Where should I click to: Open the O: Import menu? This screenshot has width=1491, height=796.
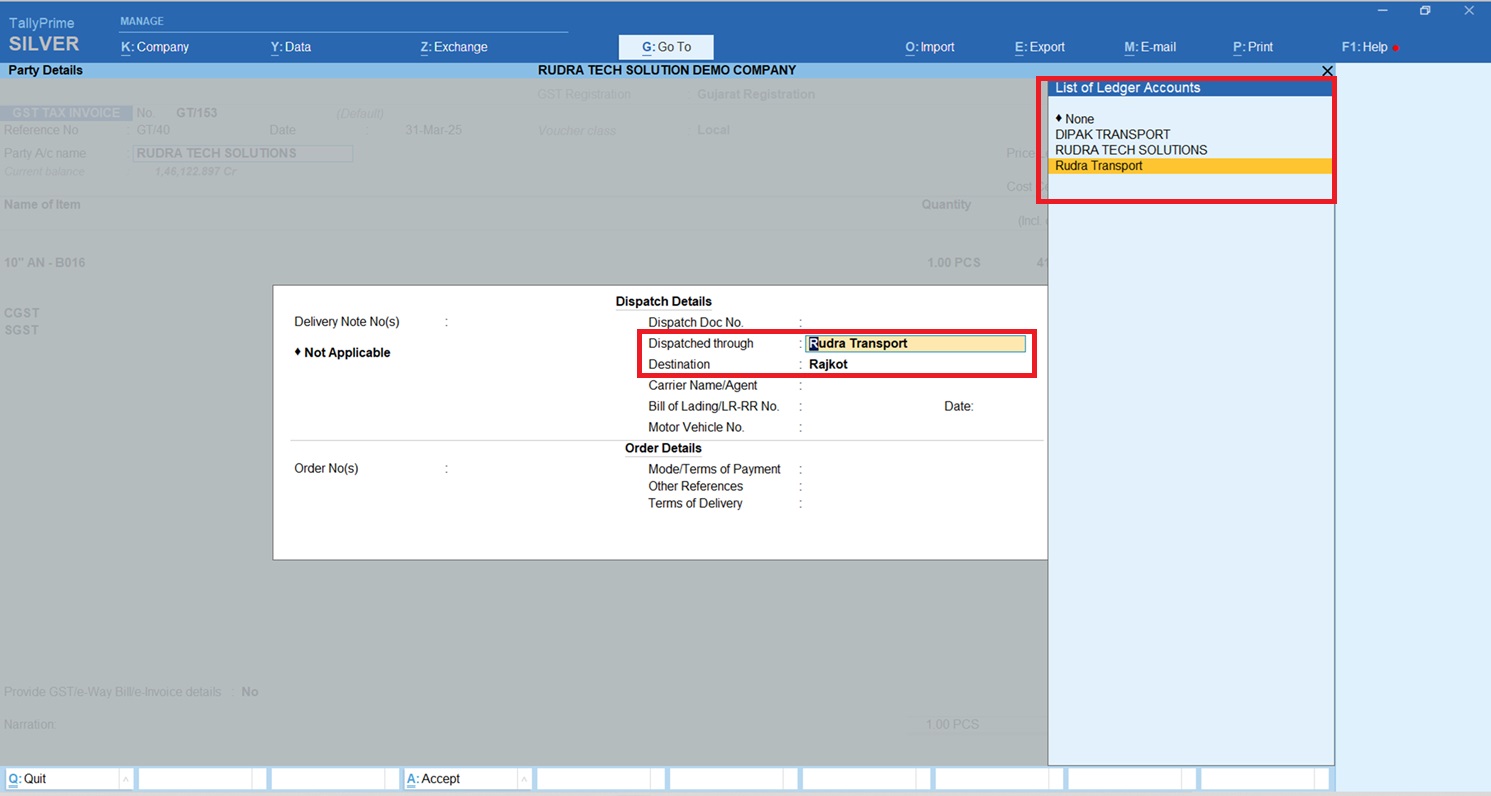click(930, 47)
